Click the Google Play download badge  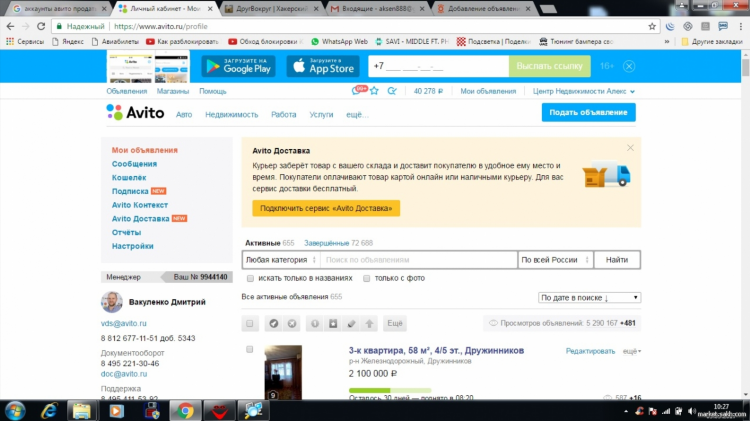click(238, 66)
